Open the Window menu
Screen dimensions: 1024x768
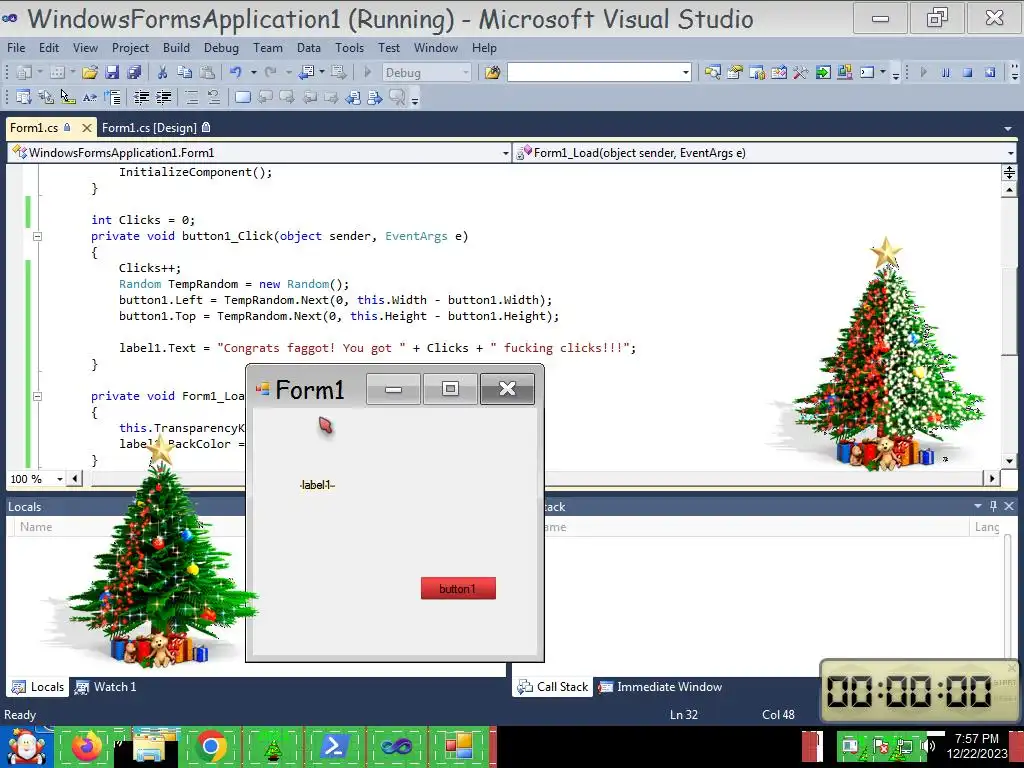436,48
